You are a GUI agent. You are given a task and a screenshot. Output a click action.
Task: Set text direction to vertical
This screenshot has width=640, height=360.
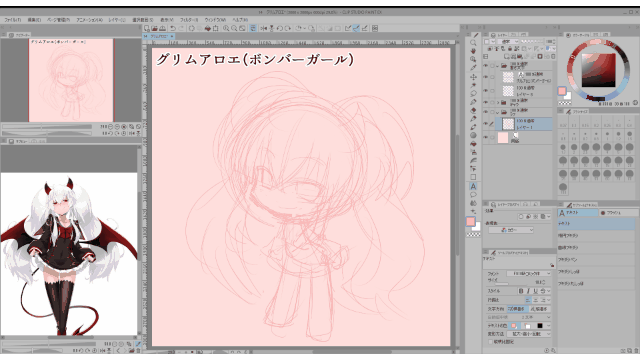click(540, 309)
